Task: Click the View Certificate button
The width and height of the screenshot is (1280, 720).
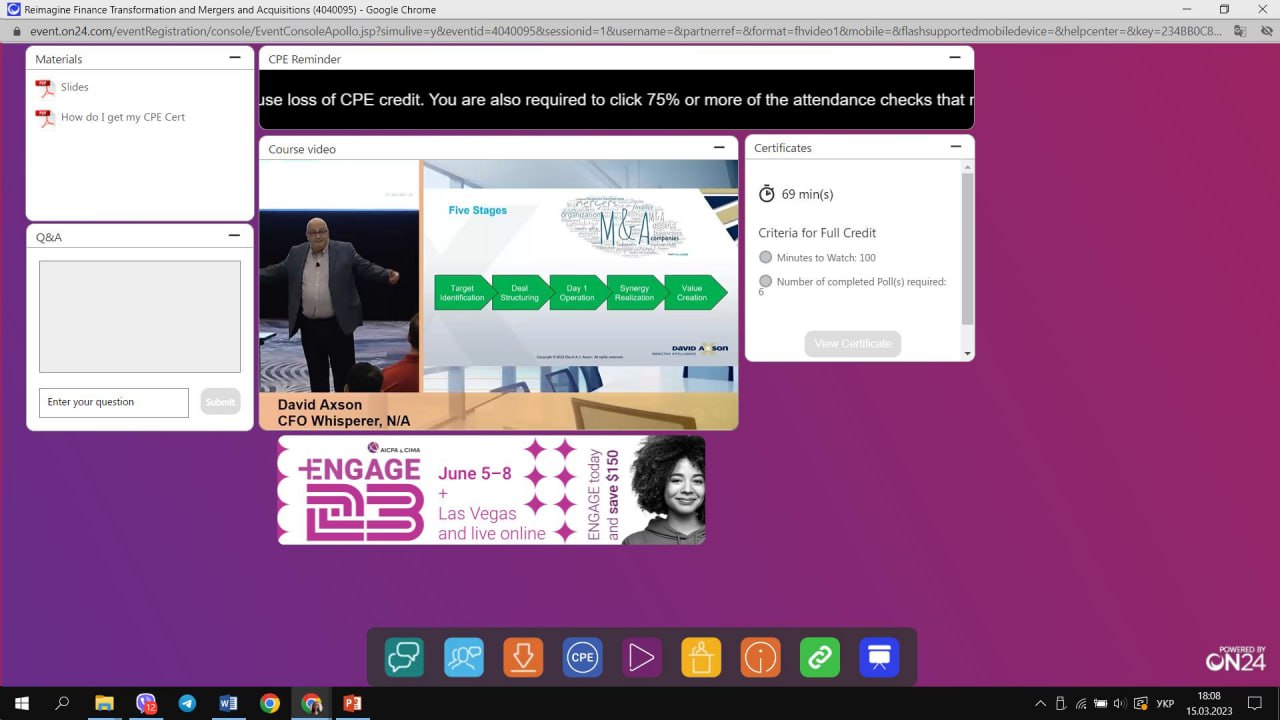Action: click(852, 344)
